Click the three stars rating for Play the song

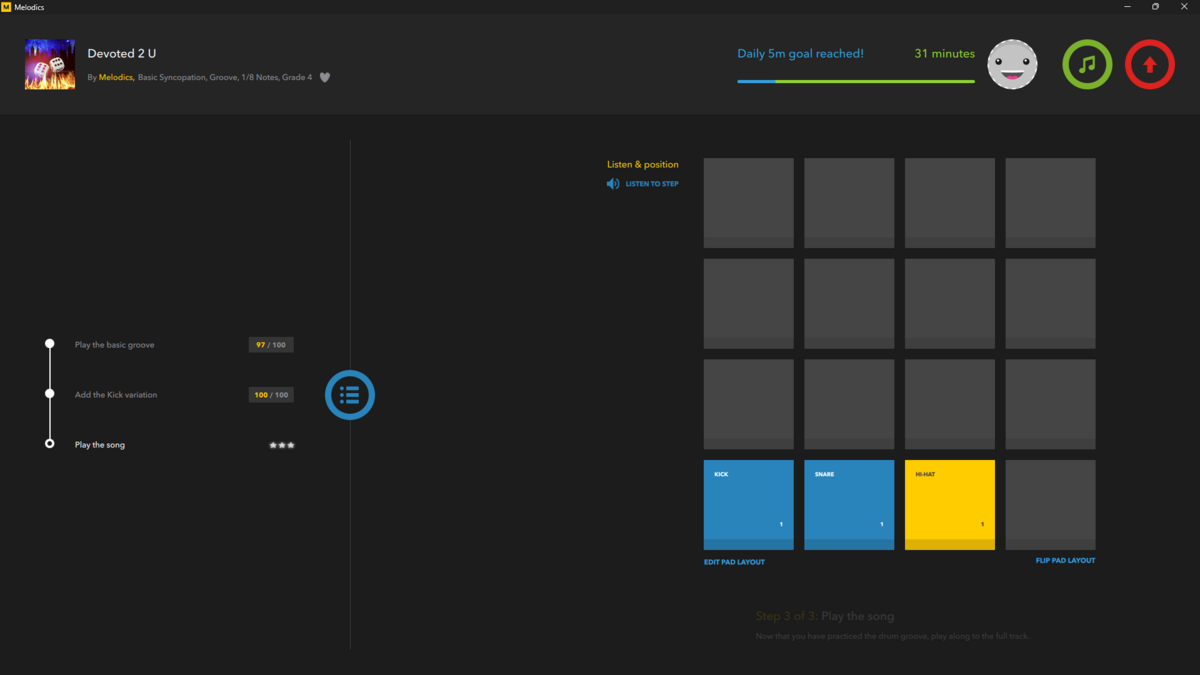pos(282,445)
